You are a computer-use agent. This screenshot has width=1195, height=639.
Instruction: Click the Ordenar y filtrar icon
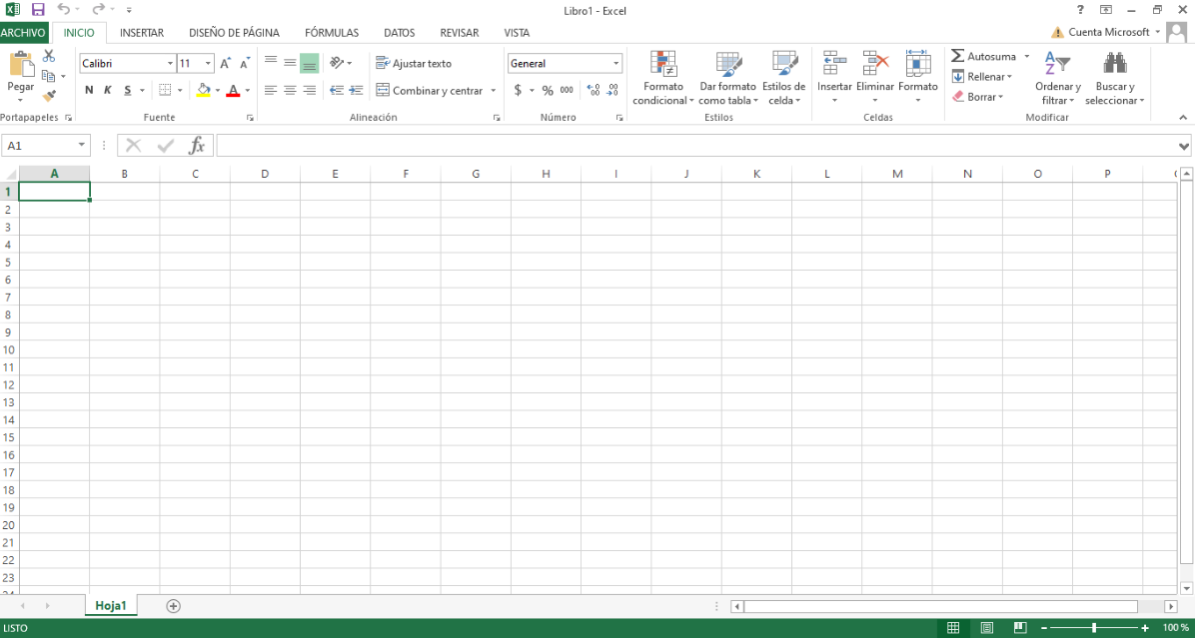tap(1057, 65)
